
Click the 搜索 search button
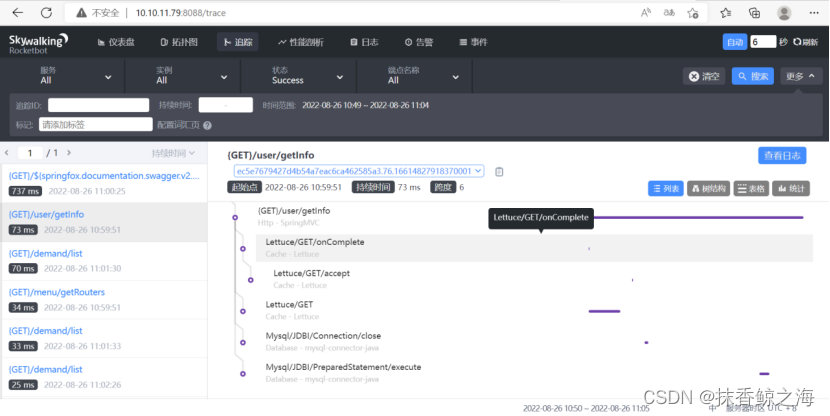tap(753, 76)
